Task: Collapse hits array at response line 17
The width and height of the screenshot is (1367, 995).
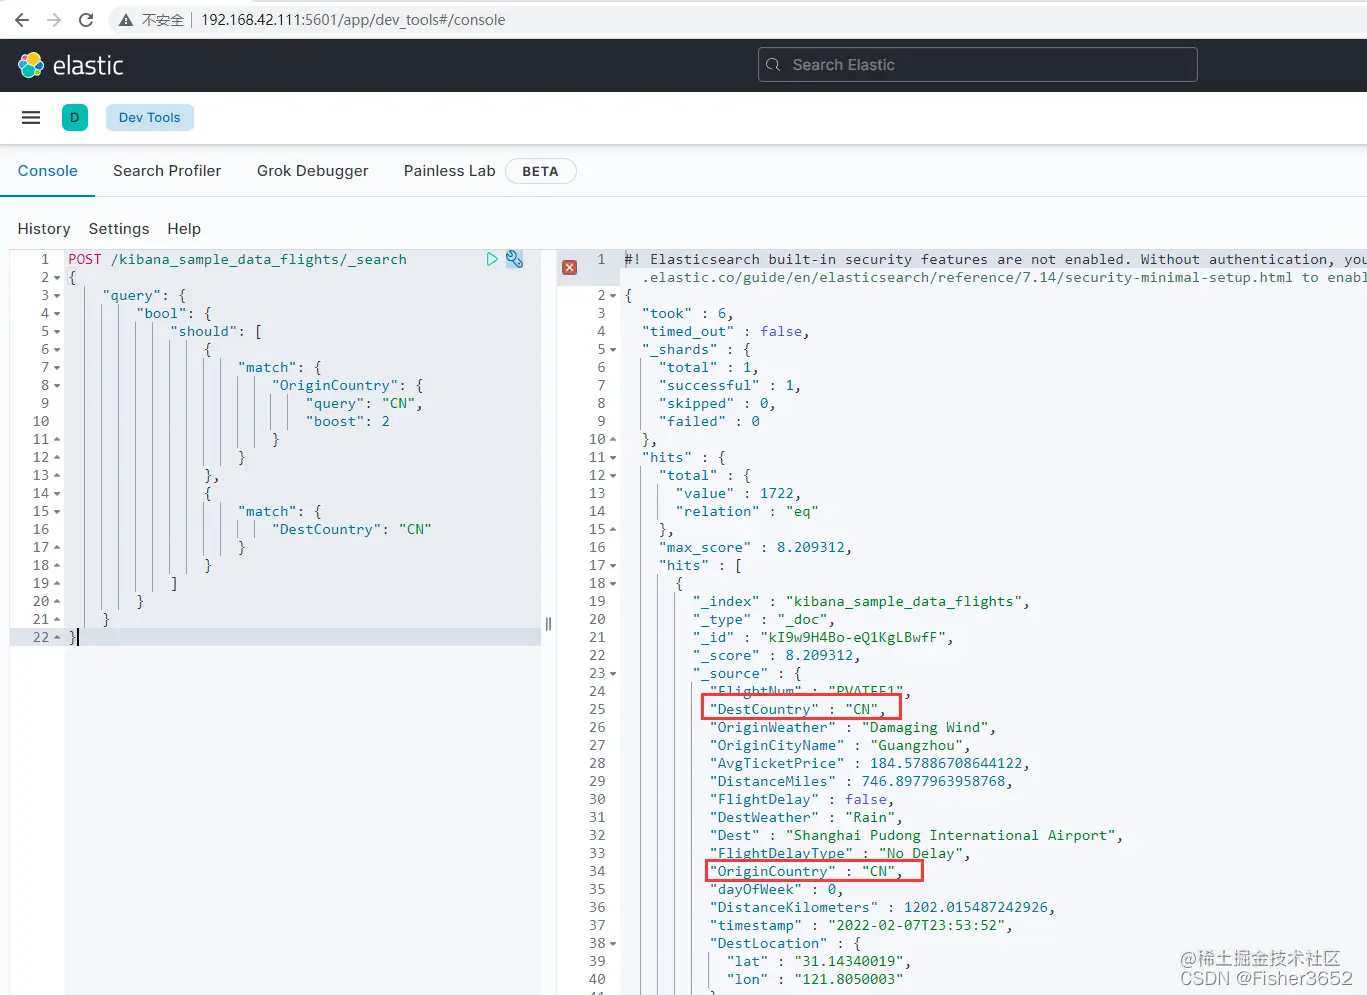Action: (613, 566)
